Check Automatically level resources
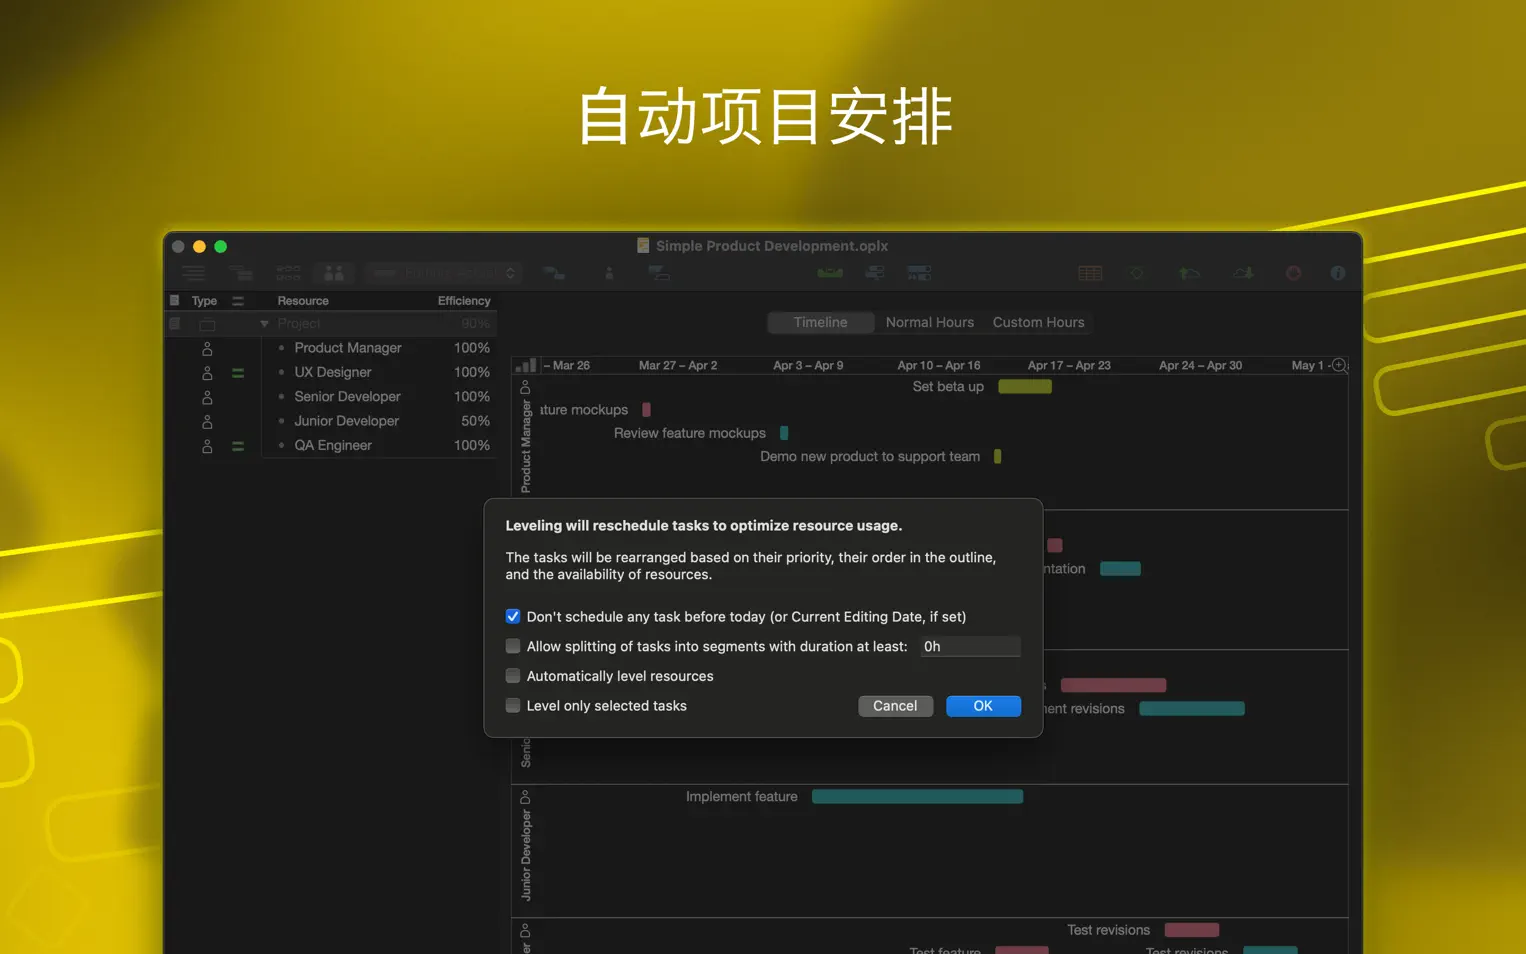Viewport: 1526px width, 954px height. pos(513,676)
